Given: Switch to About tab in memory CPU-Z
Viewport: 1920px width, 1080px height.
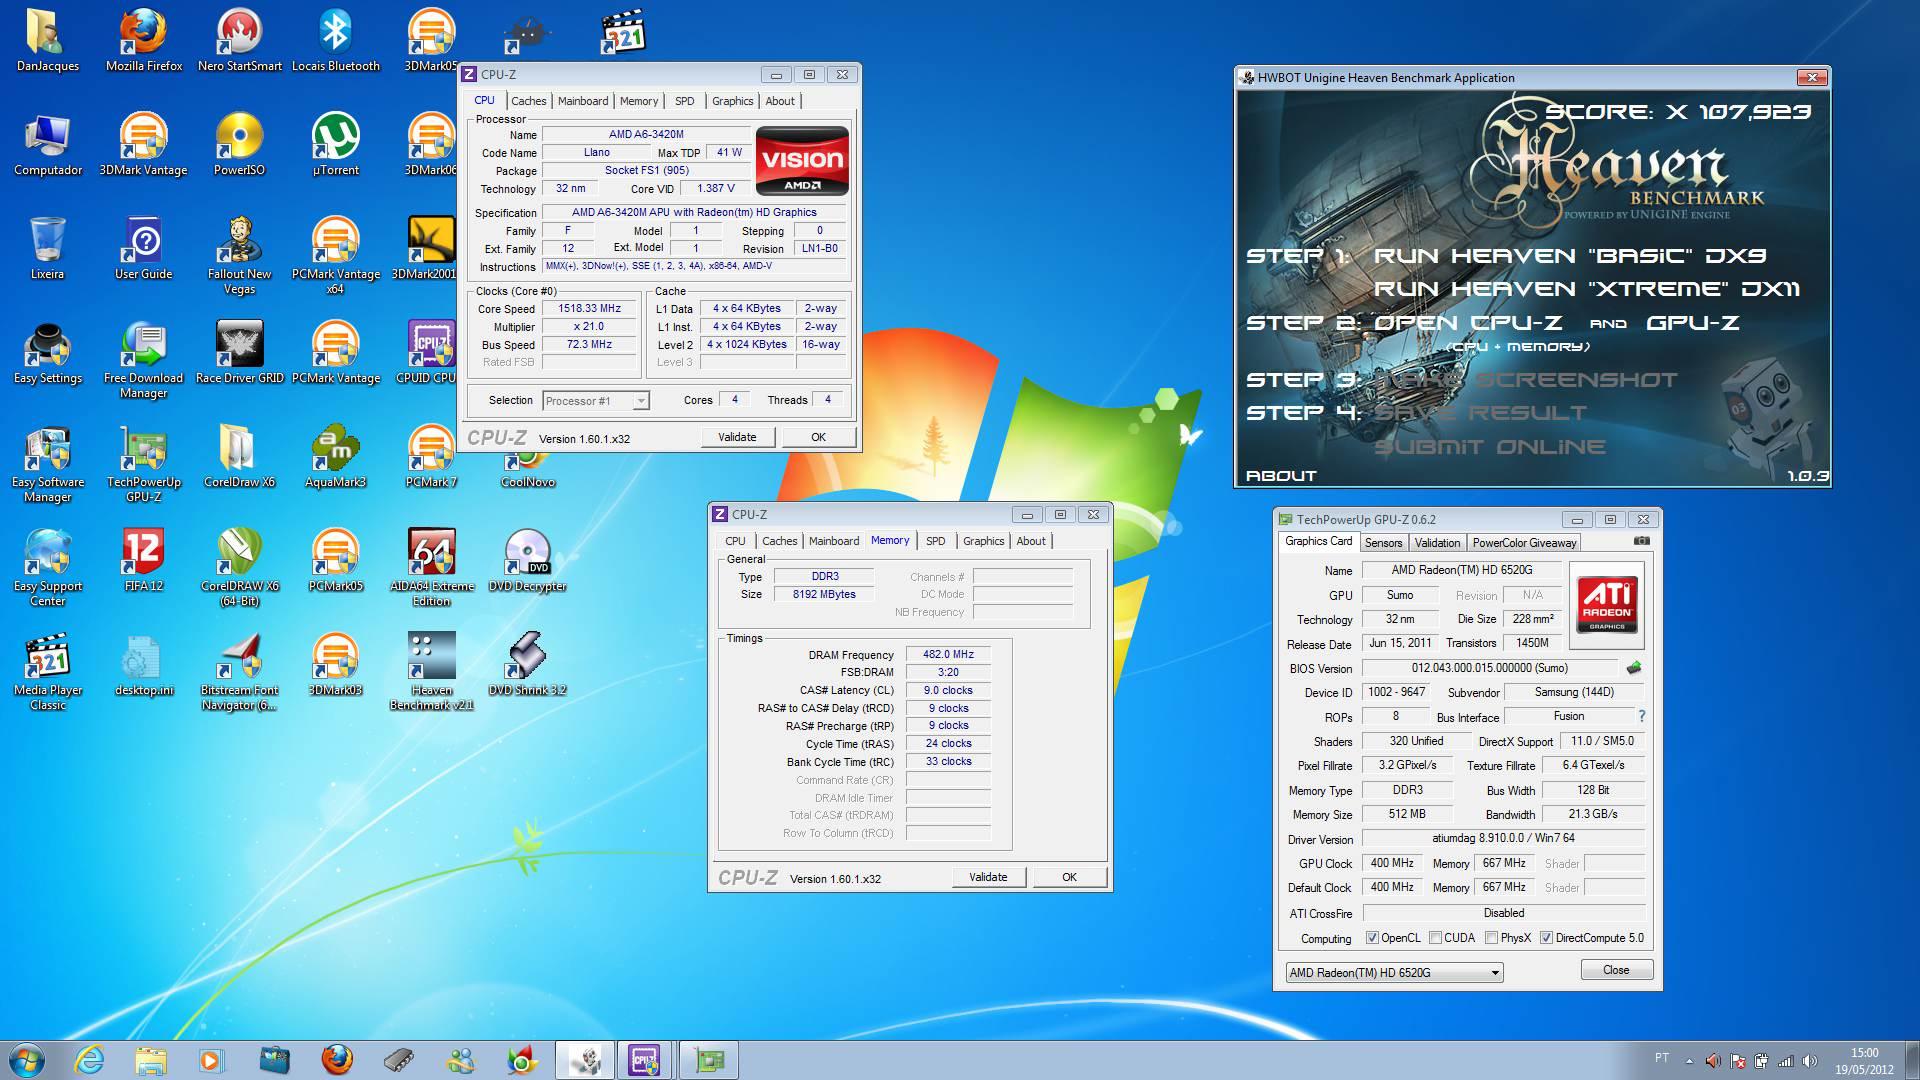Looking at the screenshot, I should [x=1031, y=541].
